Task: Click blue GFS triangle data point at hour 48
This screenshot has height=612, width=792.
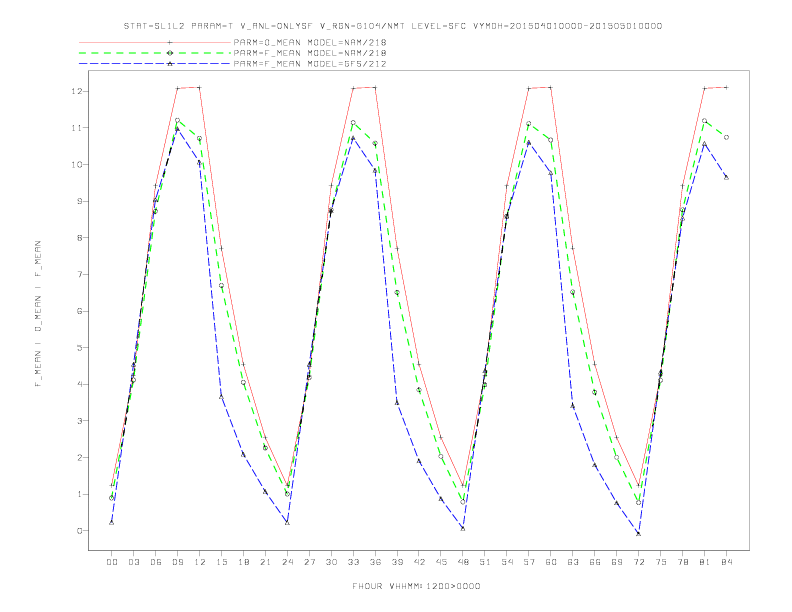Action: pos(463,528)
